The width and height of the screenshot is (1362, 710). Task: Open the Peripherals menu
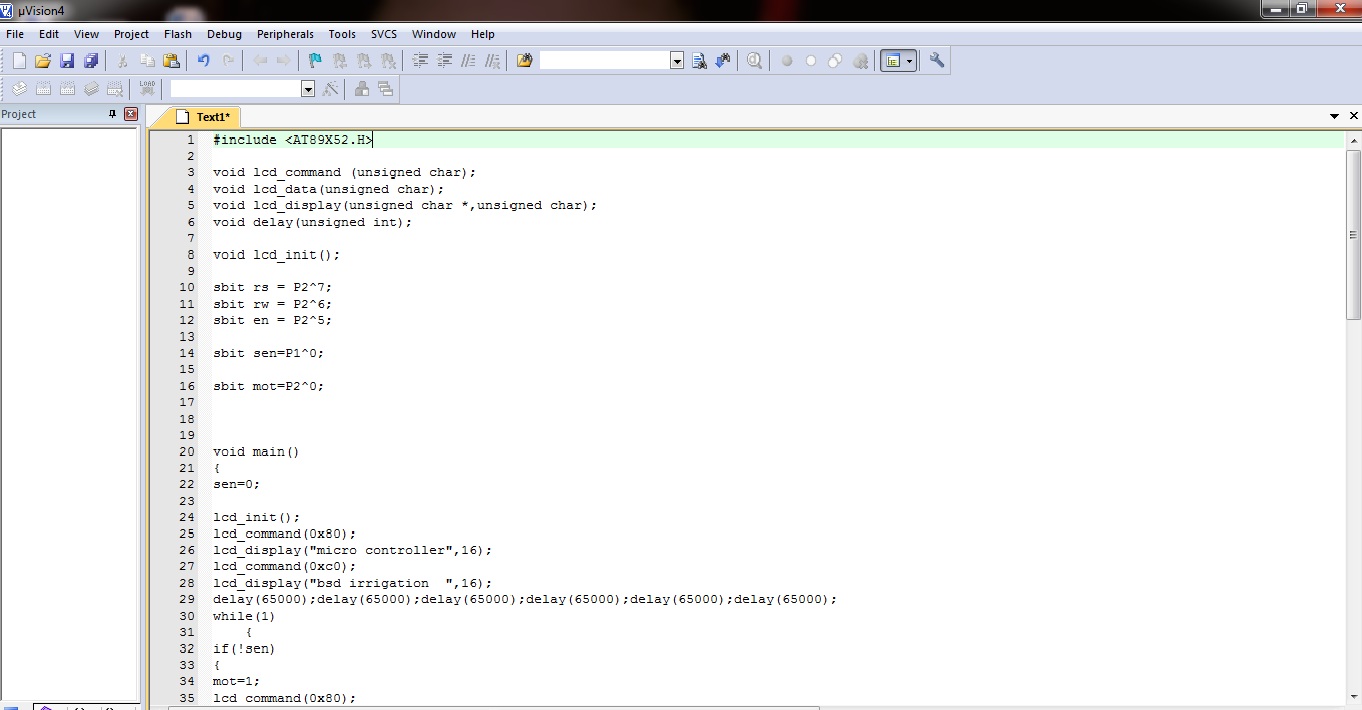(285, 34)
